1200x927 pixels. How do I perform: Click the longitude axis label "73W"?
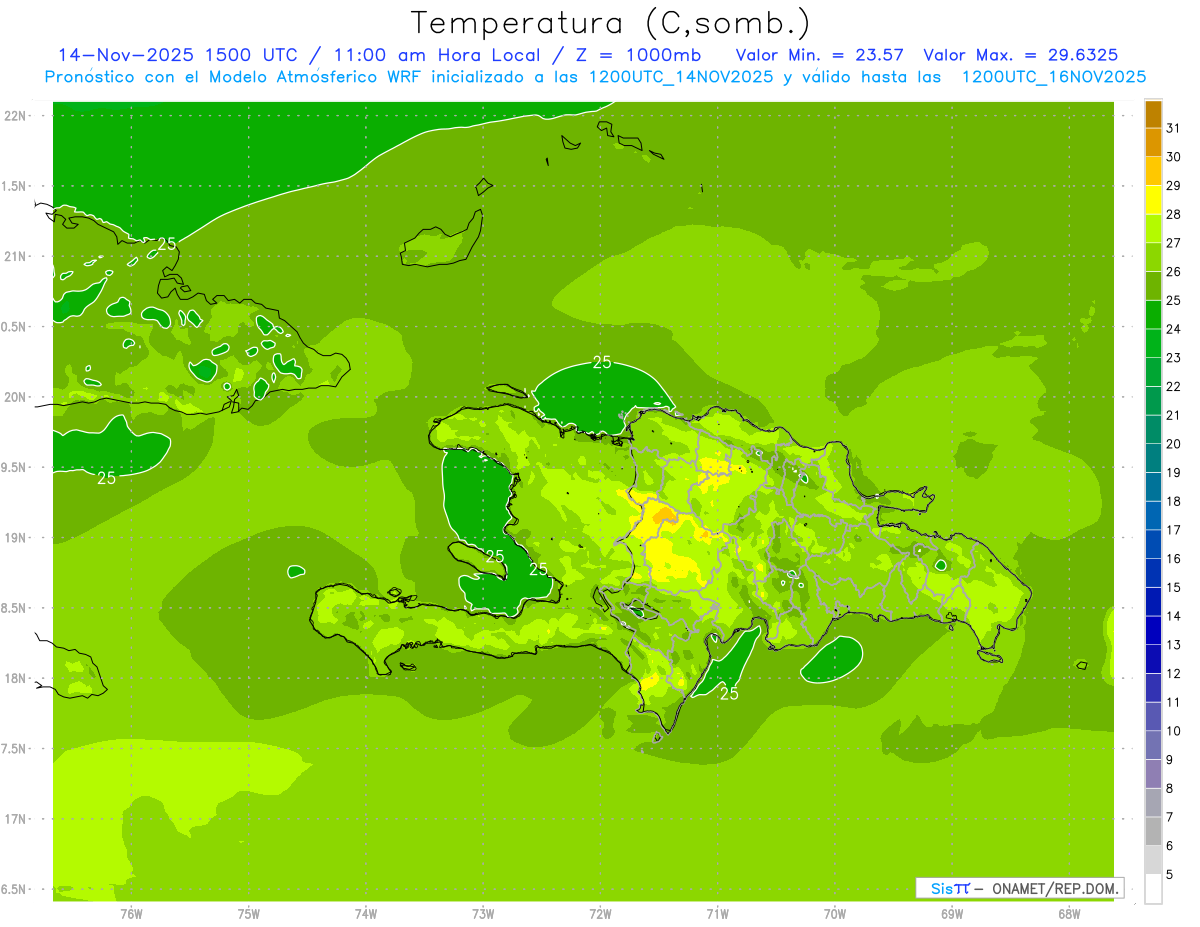tap(483, 913)
